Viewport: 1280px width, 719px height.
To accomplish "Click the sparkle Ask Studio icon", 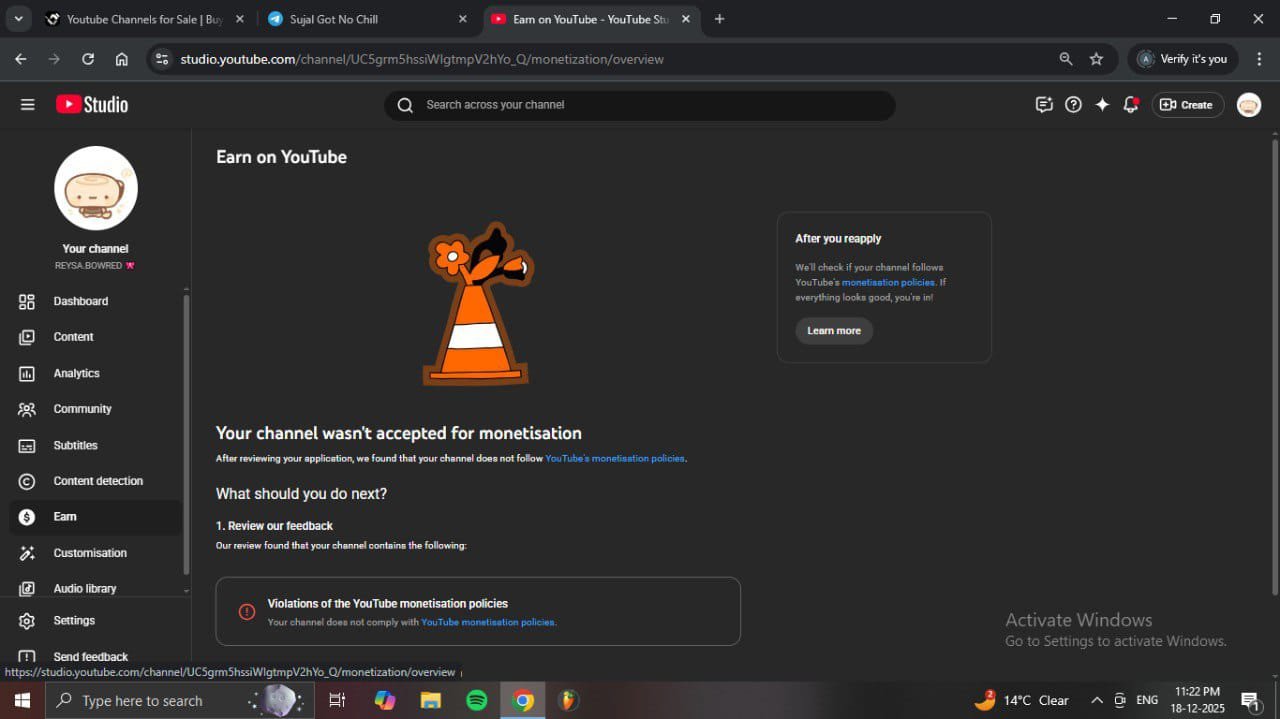I will point(1102,105).
